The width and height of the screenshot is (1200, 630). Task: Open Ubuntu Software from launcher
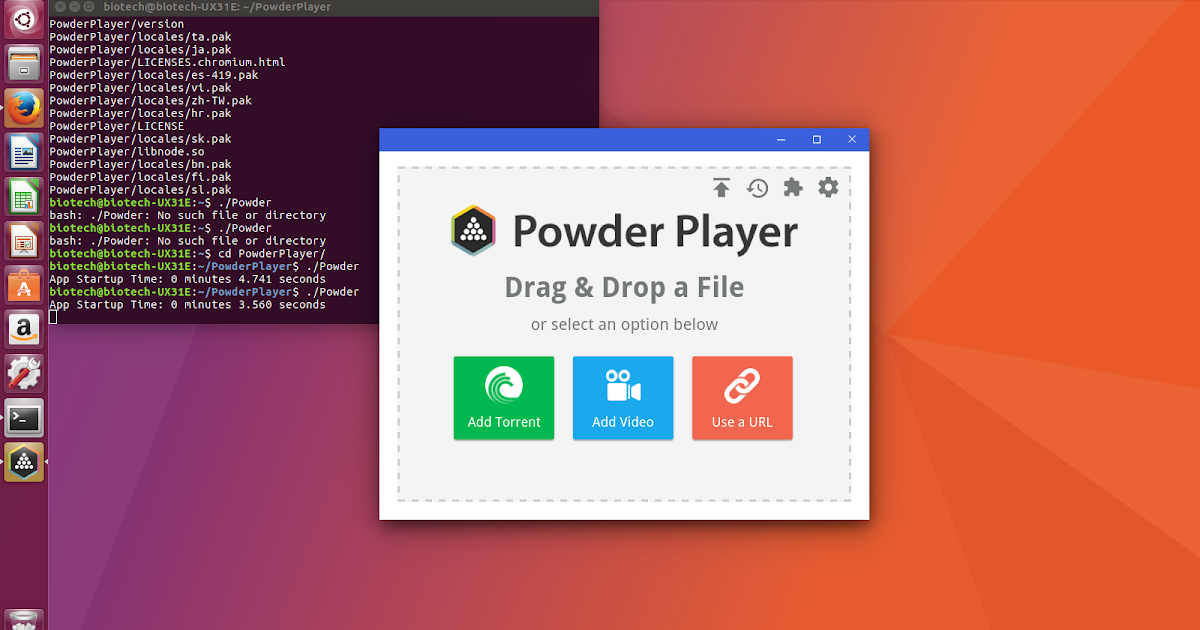click(24, 284)
